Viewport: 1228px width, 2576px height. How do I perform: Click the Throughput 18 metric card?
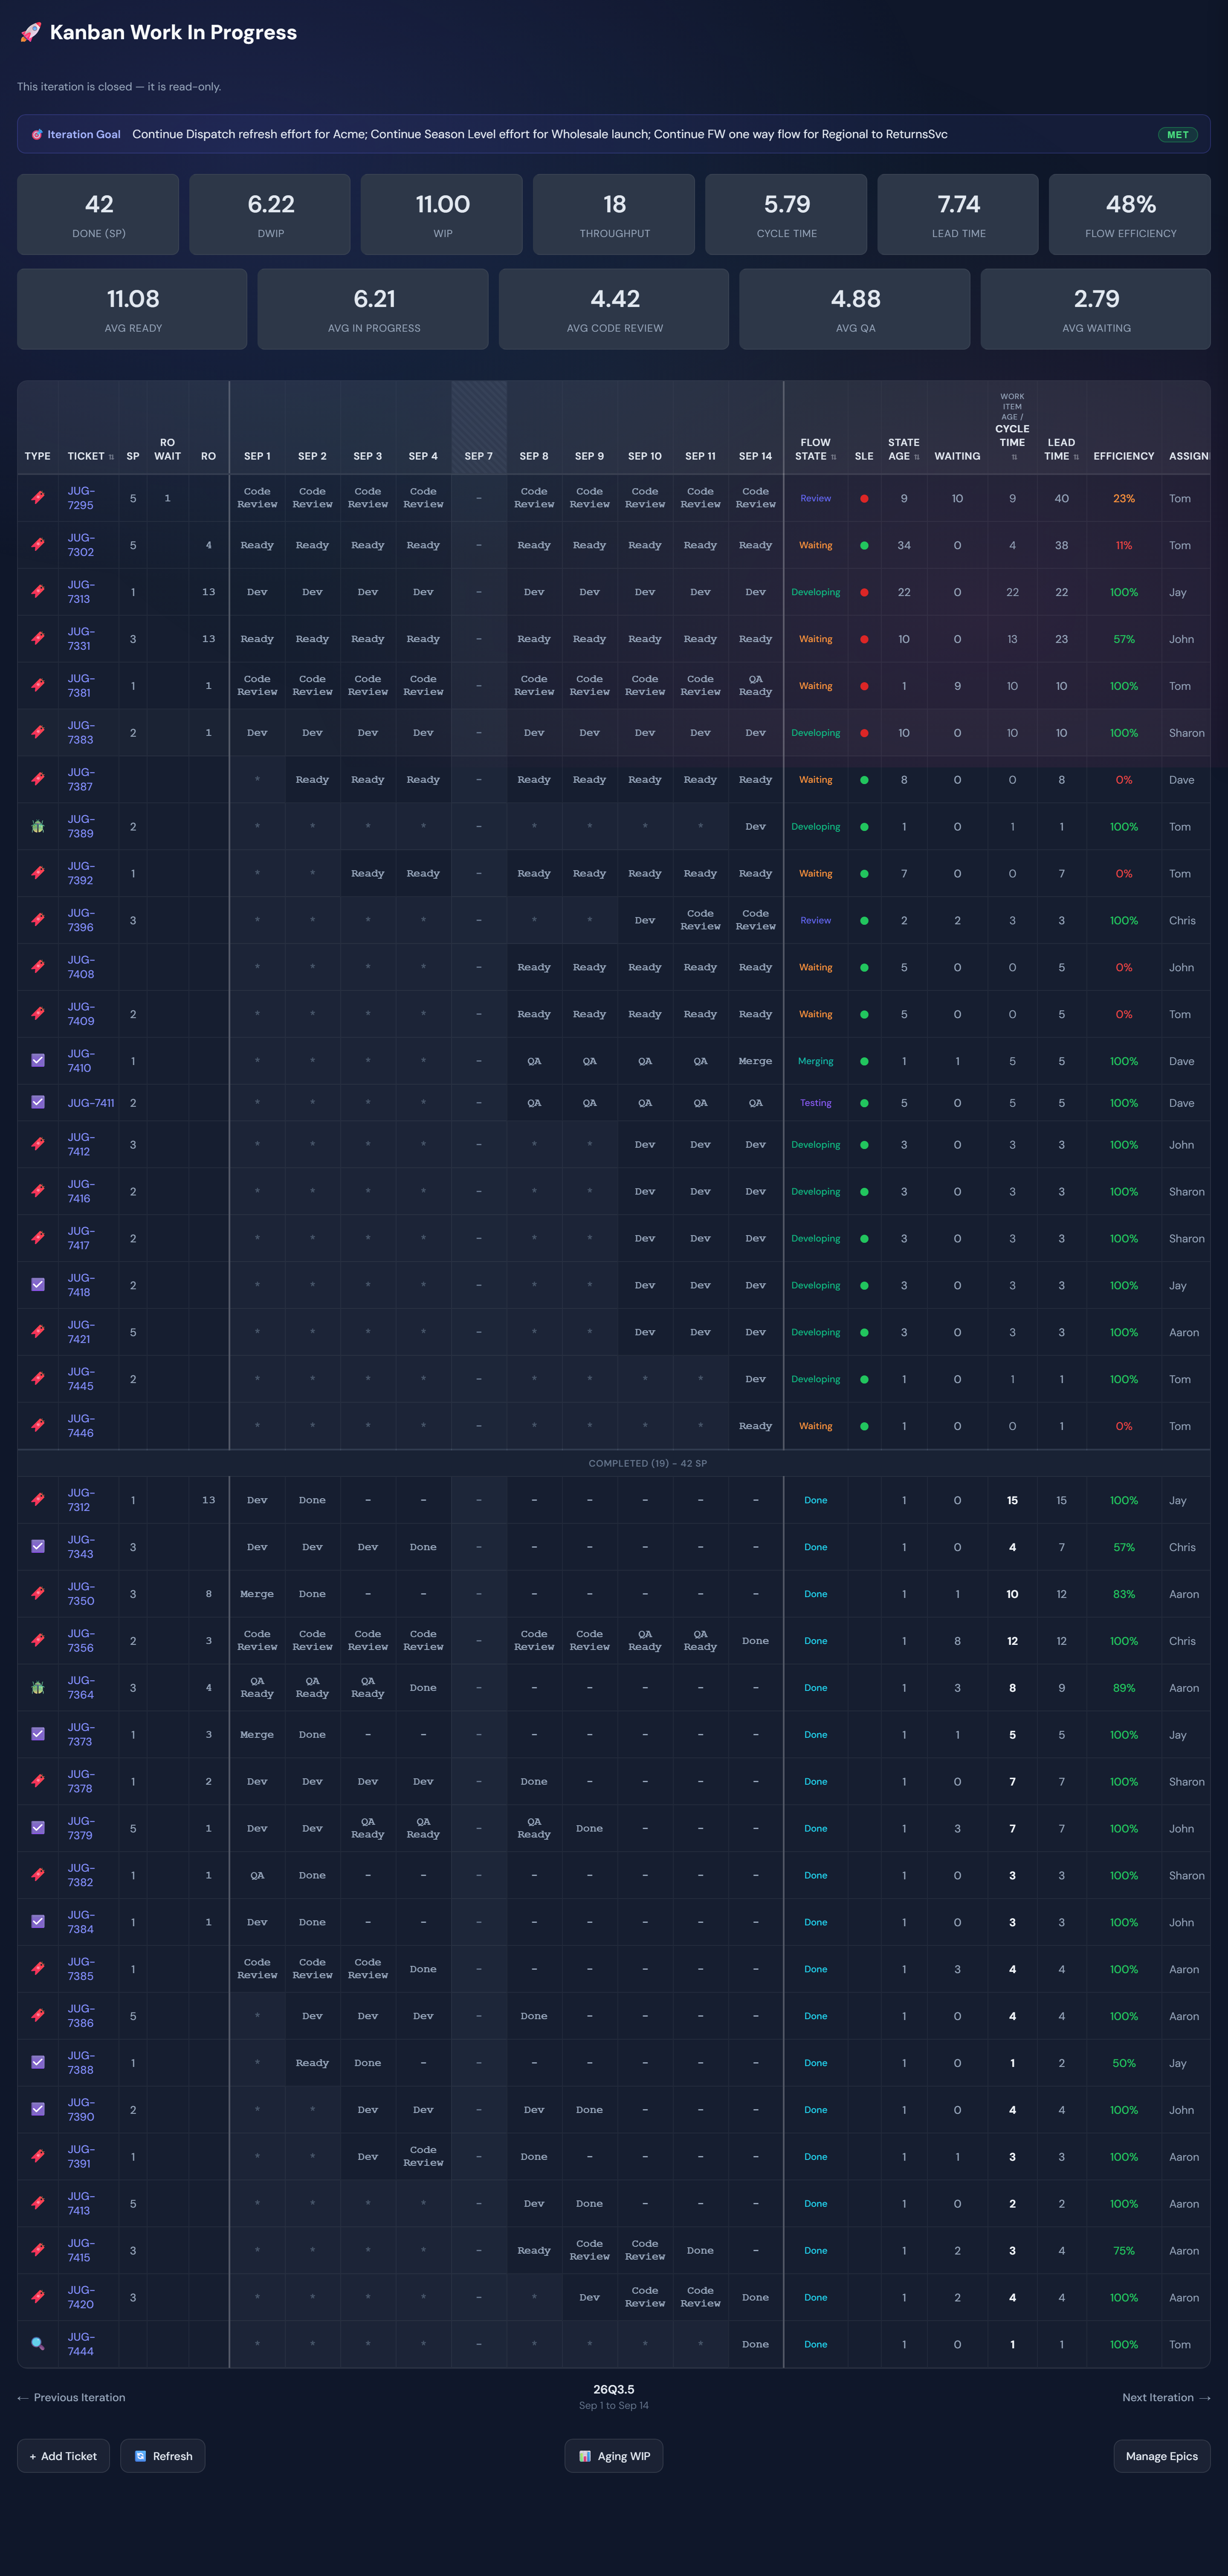click(614, 214)
